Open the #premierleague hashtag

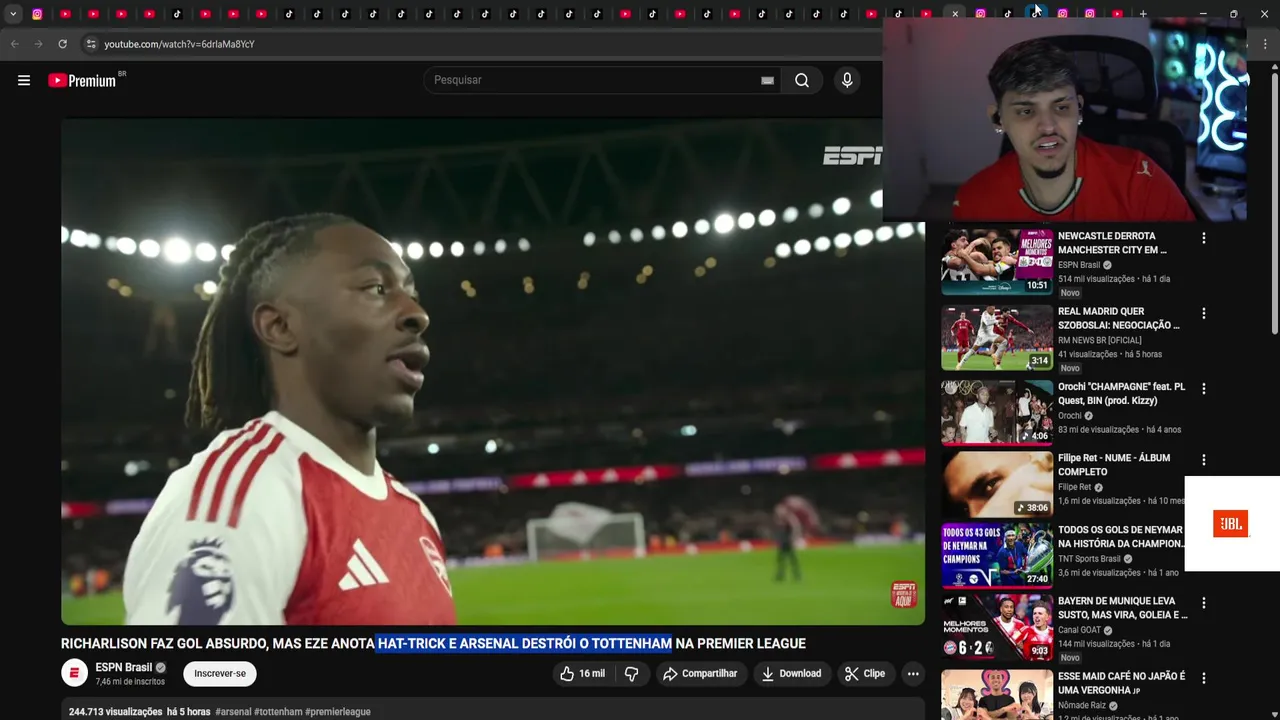[338, 712]
